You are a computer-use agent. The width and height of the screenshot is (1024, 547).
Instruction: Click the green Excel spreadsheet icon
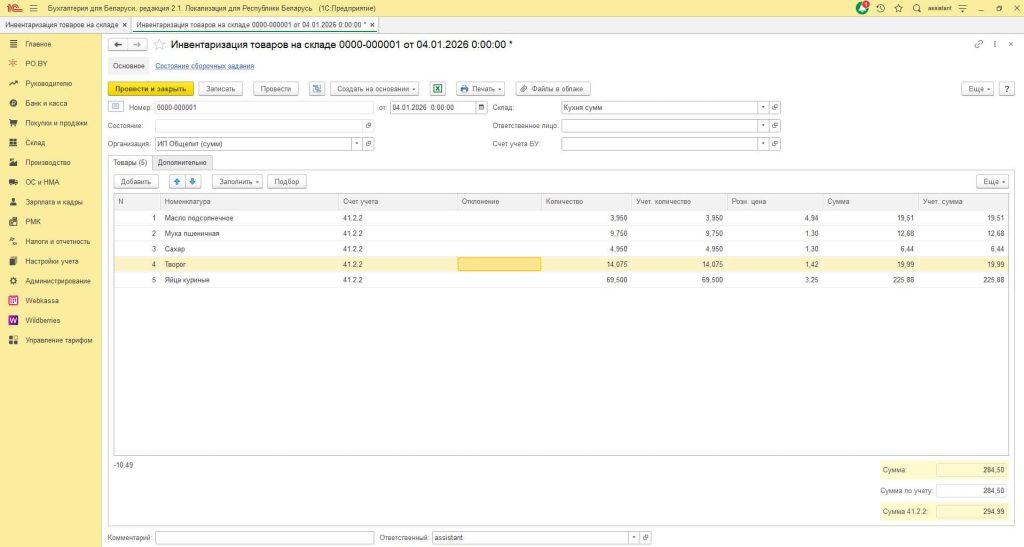point(437,89)
